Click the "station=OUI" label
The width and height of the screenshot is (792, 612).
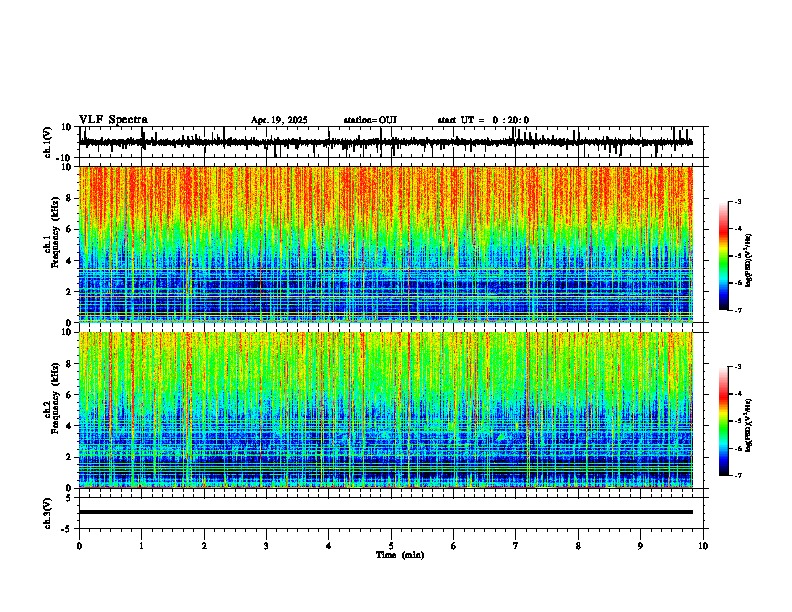370,120
